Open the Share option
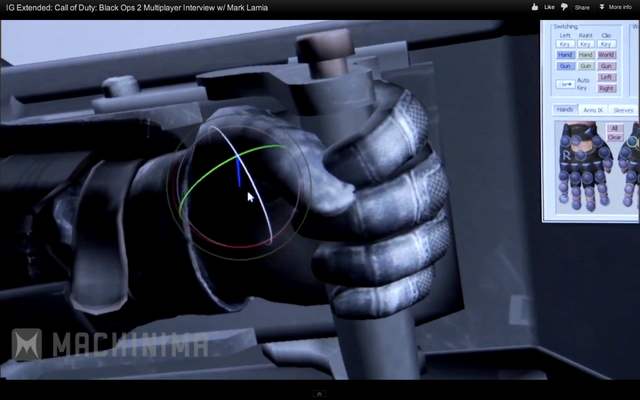Viewport: 640px width, 400px height. [x=582, y=7]
